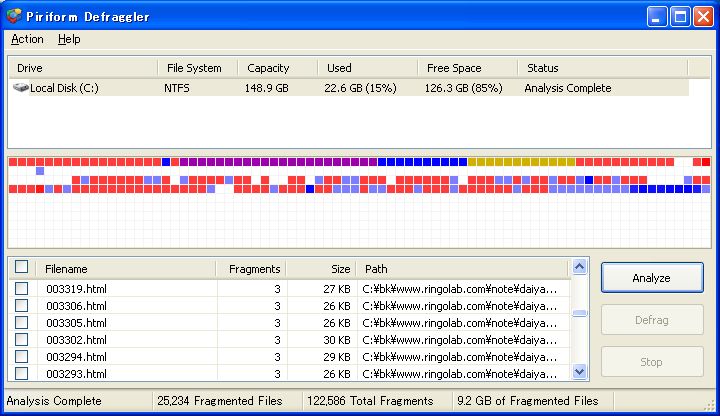This screenshot has width=720, height=416.
Task: Select the 003302.html filename
Action: pos(76,340)
